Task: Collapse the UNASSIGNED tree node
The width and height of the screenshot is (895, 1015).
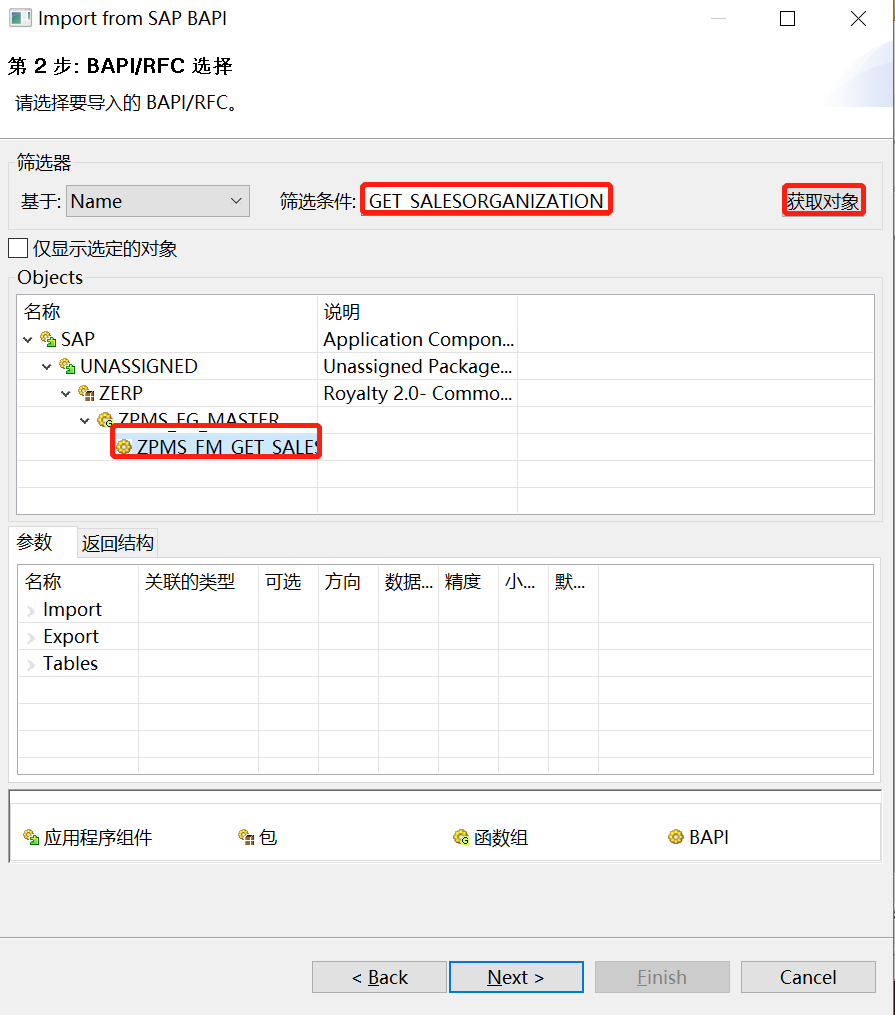Action: click(46, 366)
